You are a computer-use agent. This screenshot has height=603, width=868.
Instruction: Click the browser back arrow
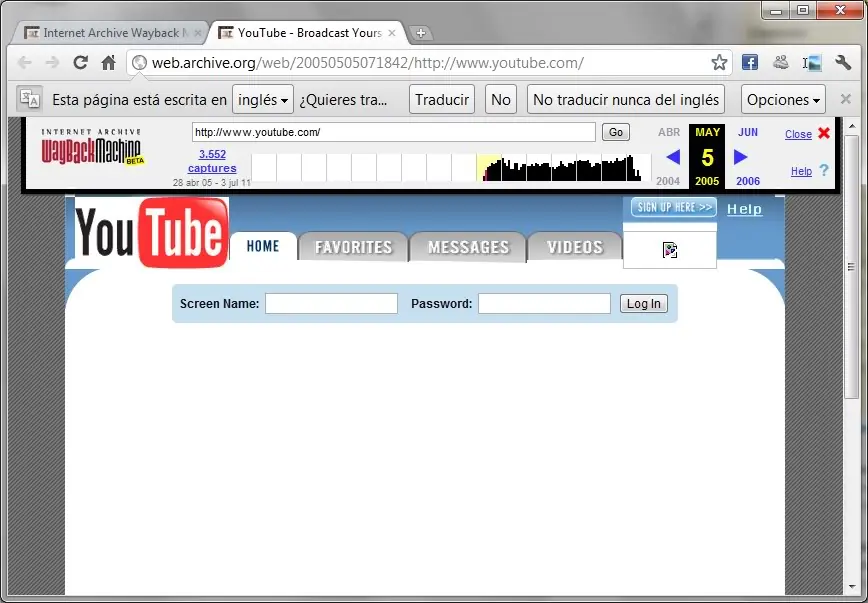click(x=25, y=63)
